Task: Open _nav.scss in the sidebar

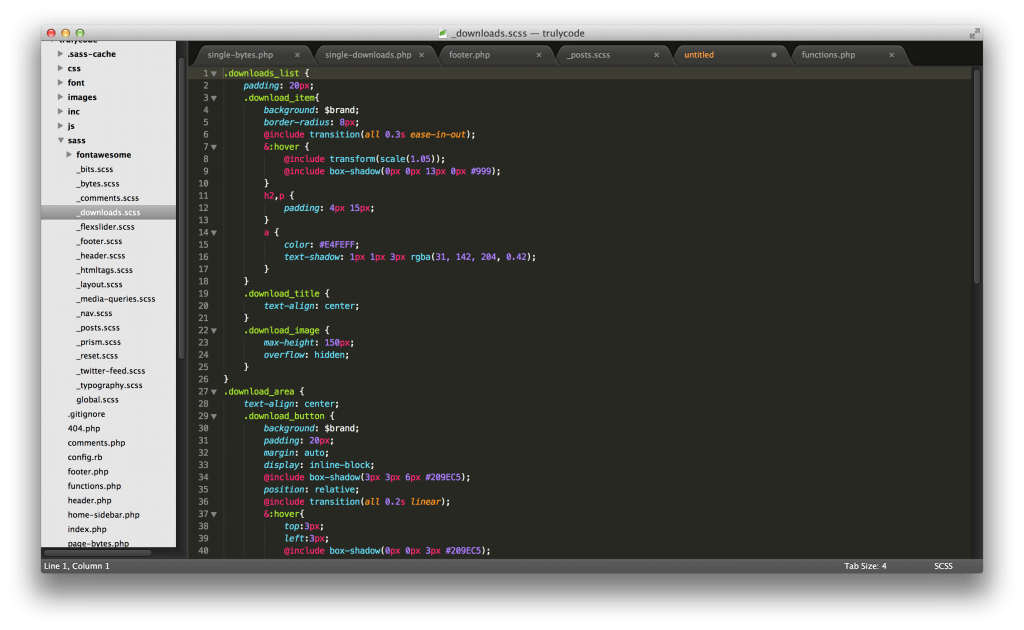Action: (x=94, y=313)
